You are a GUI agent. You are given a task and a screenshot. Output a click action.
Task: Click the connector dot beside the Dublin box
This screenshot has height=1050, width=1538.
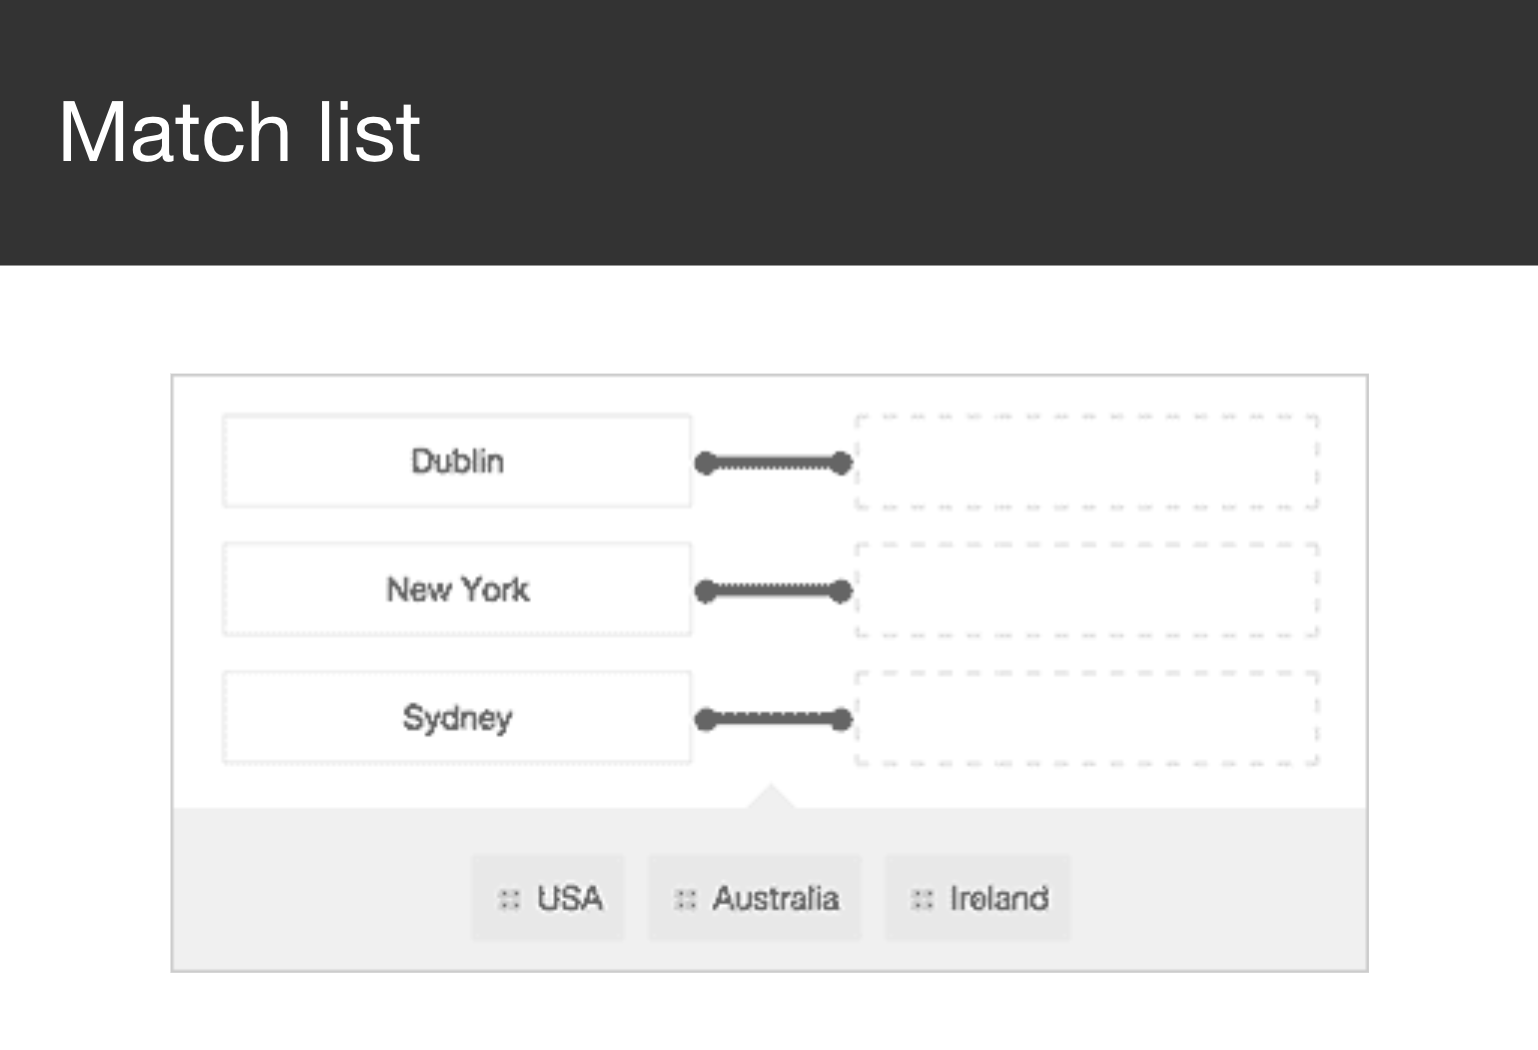[708, 461]
